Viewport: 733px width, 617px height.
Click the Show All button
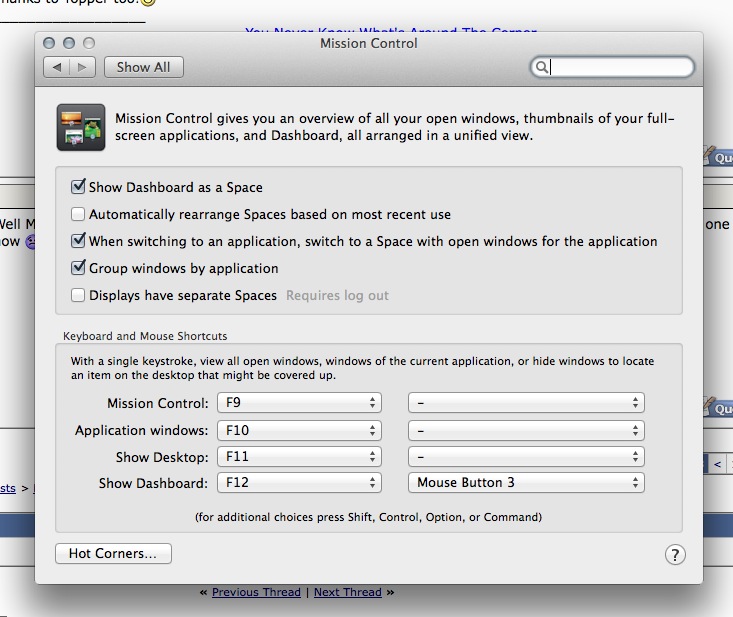[x=144, y=67]
